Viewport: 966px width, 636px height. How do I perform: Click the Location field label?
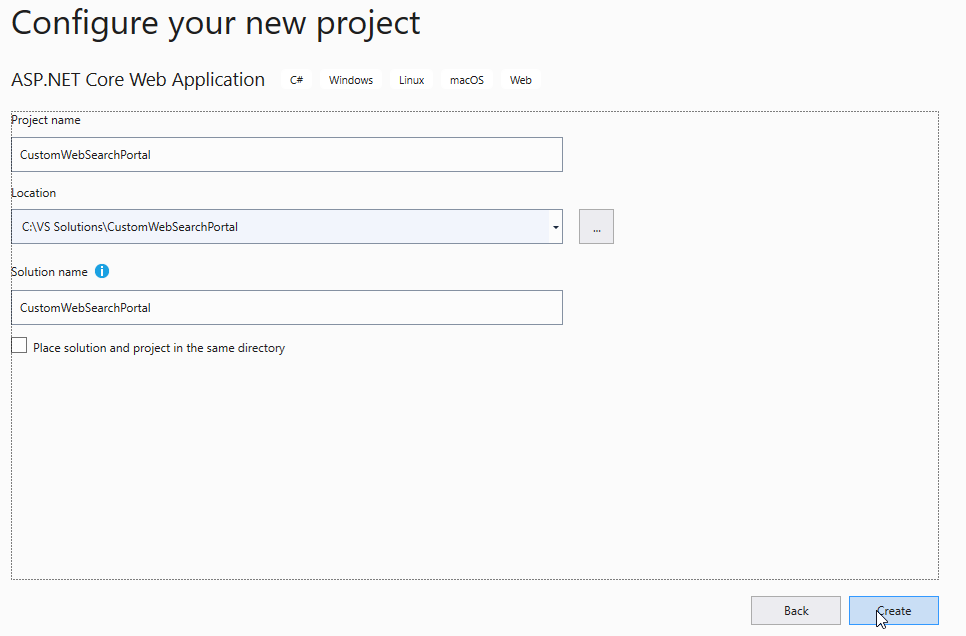(33, 193)
